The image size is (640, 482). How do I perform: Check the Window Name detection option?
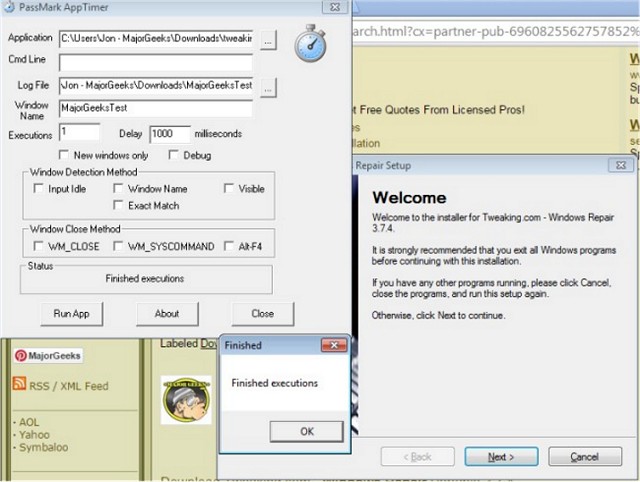118,188
